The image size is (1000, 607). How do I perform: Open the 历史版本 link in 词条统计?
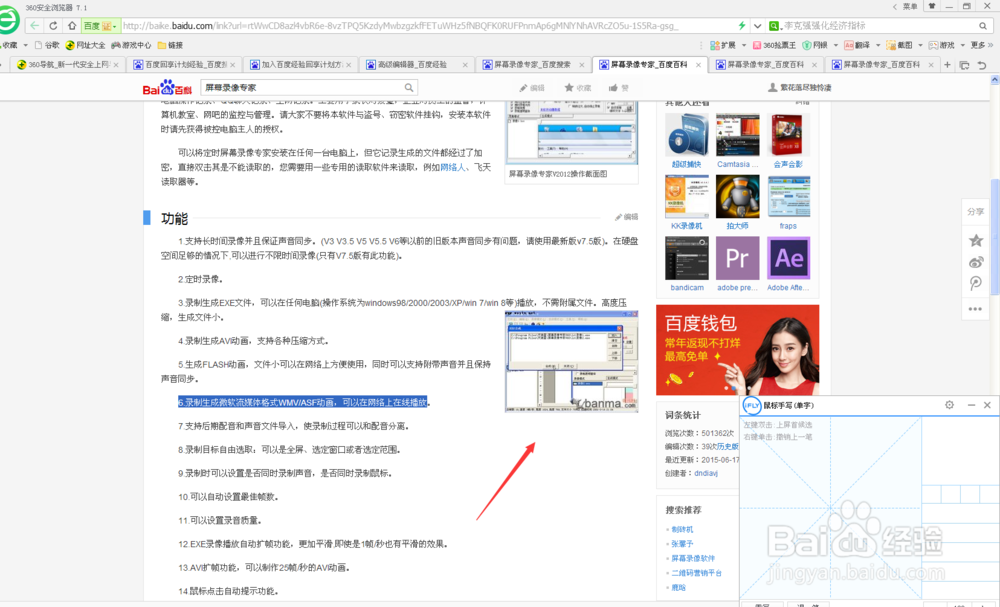[728, 446]
